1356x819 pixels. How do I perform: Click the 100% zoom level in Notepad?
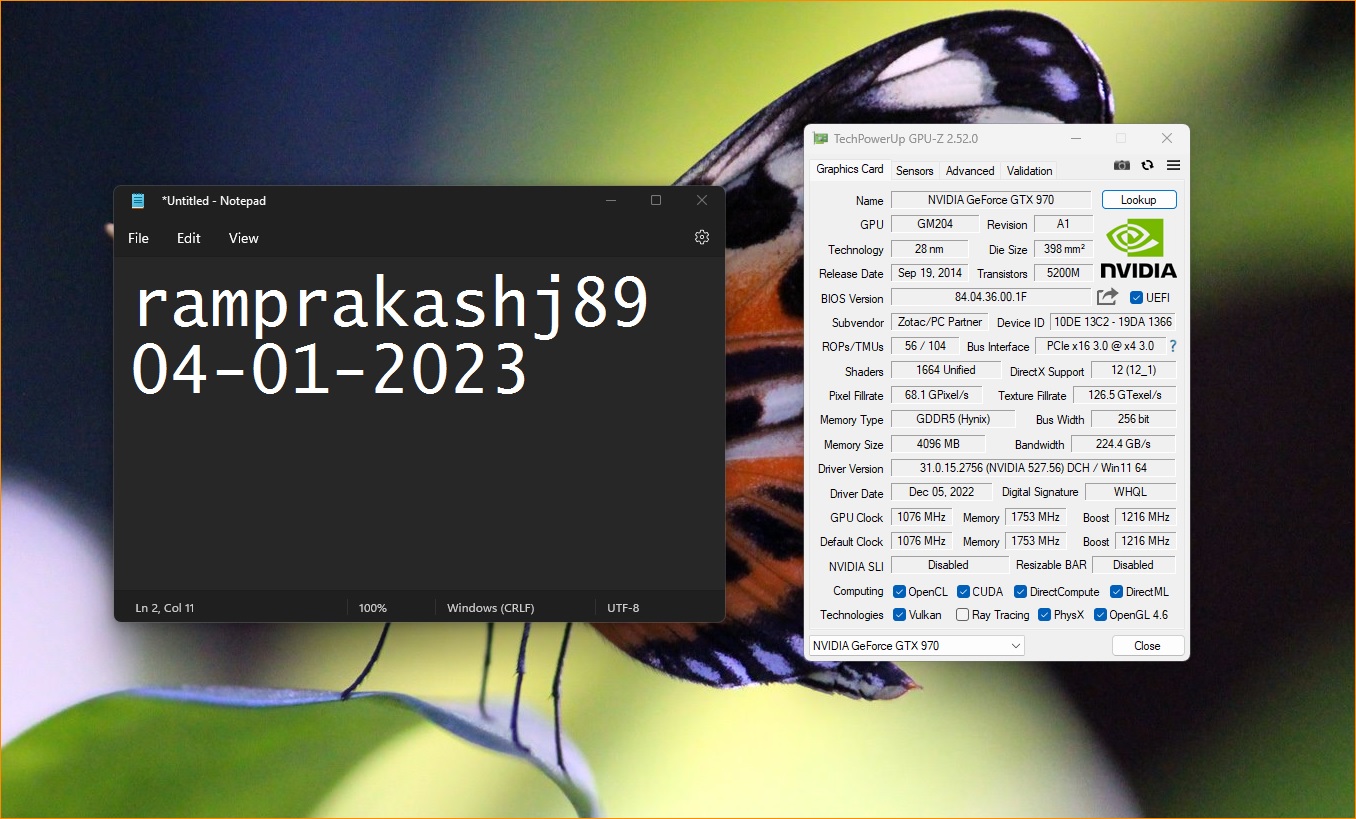click(x=373, y=608)
